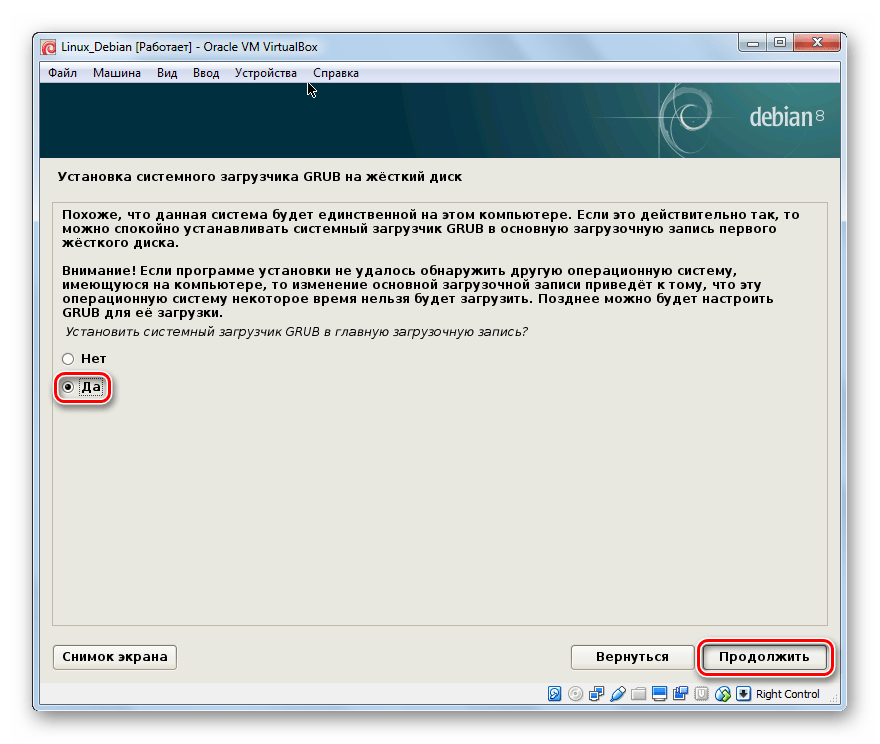Click the Вернуться button

632,657
